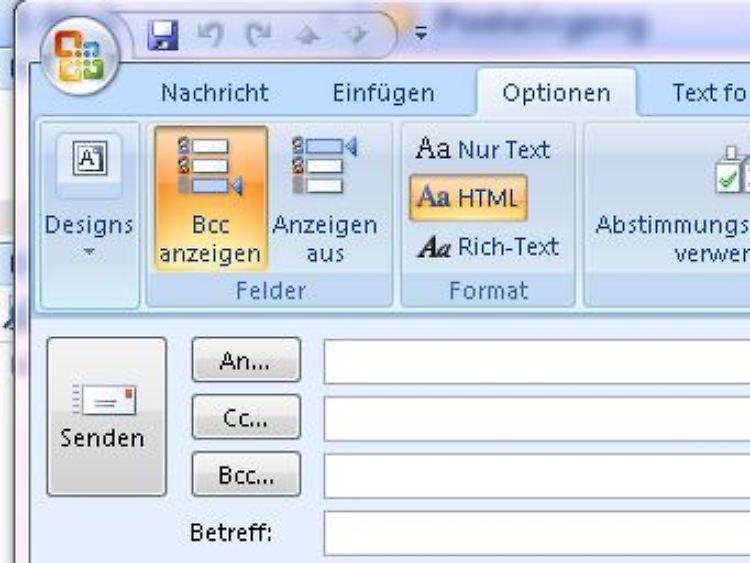The width and height of the screenshot is (750, 563).
Task: Click the Undo arrow in quick access toolbar
Action: coord(210,36)
